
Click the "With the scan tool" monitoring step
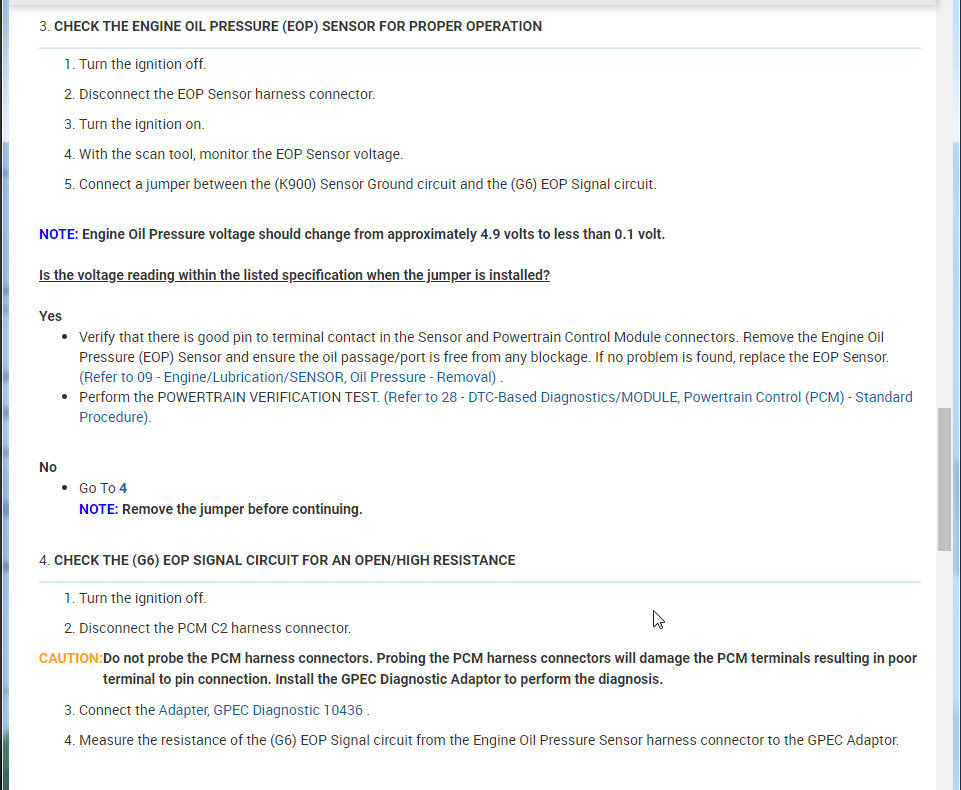pyautogui.click(x=240, y=154)
